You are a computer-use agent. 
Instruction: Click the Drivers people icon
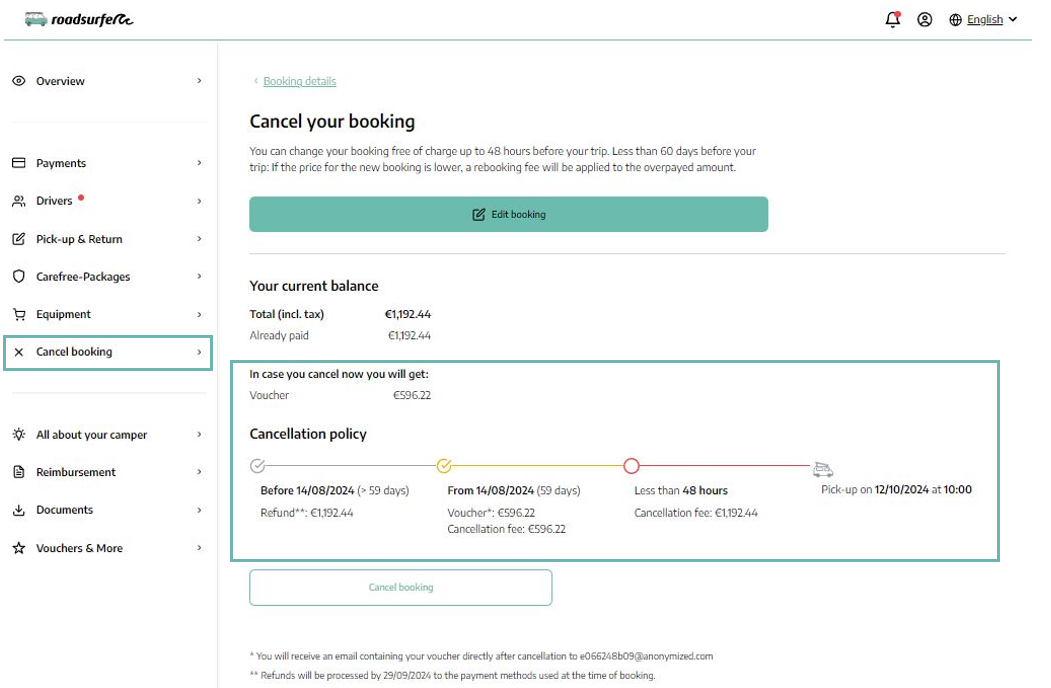click(19, 200)
